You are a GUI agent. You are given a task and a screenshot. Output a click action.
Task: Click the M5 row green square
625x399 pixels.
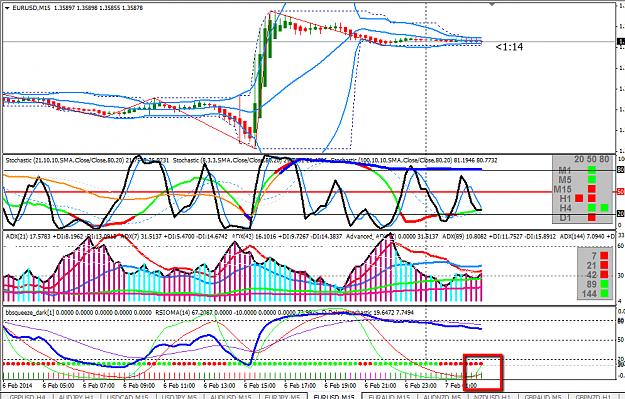point(592,179)
